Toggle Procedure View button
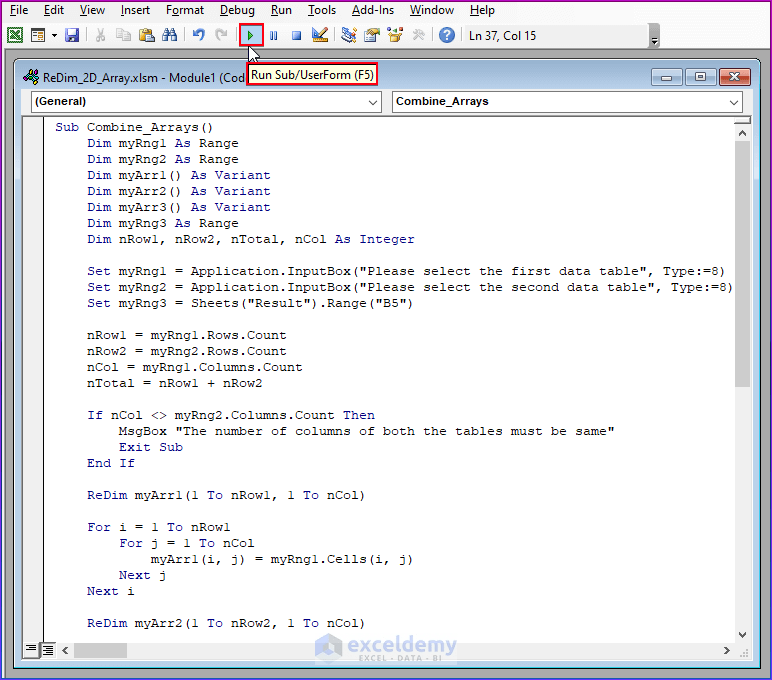Image resolution: width=772 pixels, height=680 pixels. pyautogui.click(x=31, y=650)
